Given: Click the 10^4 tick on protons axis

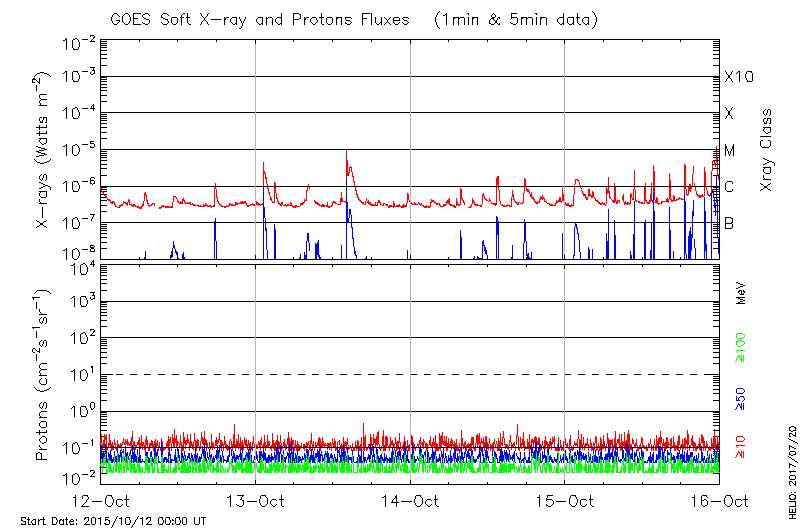Looking at the screenshot, I should (81, 266).
